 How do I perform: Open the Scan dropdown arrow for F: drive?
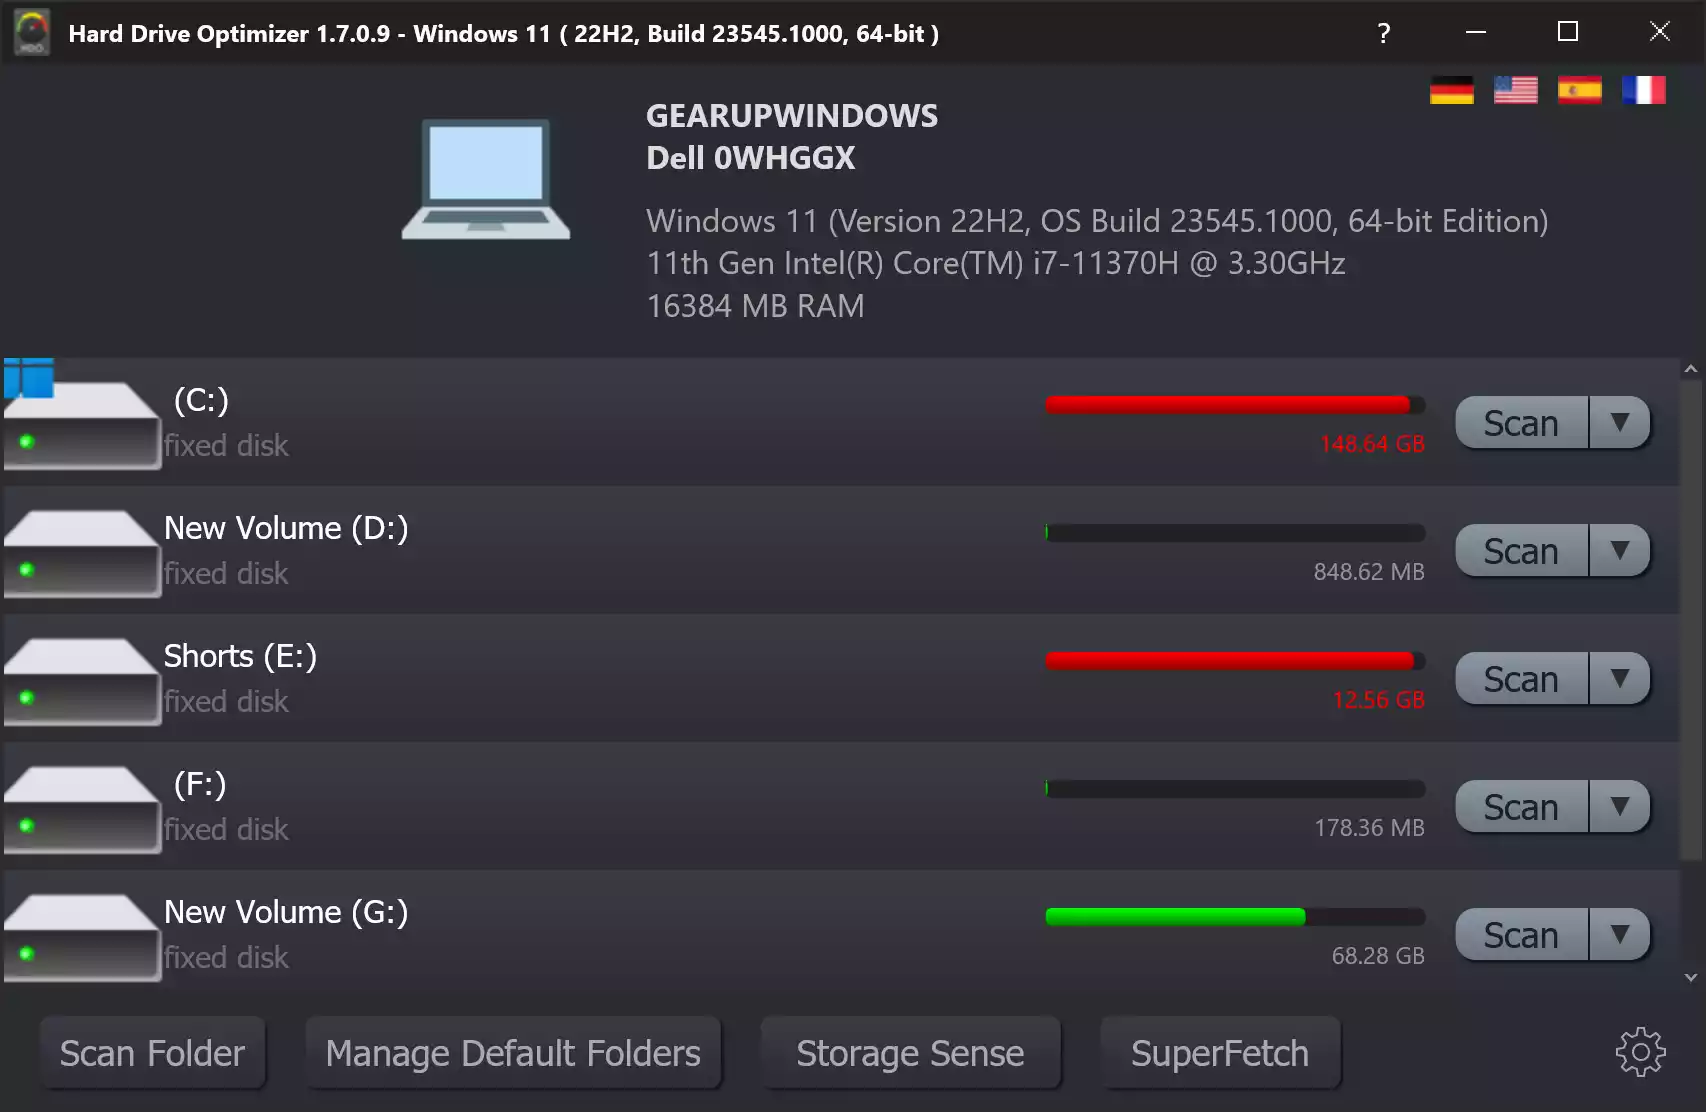click(1619, 807)
